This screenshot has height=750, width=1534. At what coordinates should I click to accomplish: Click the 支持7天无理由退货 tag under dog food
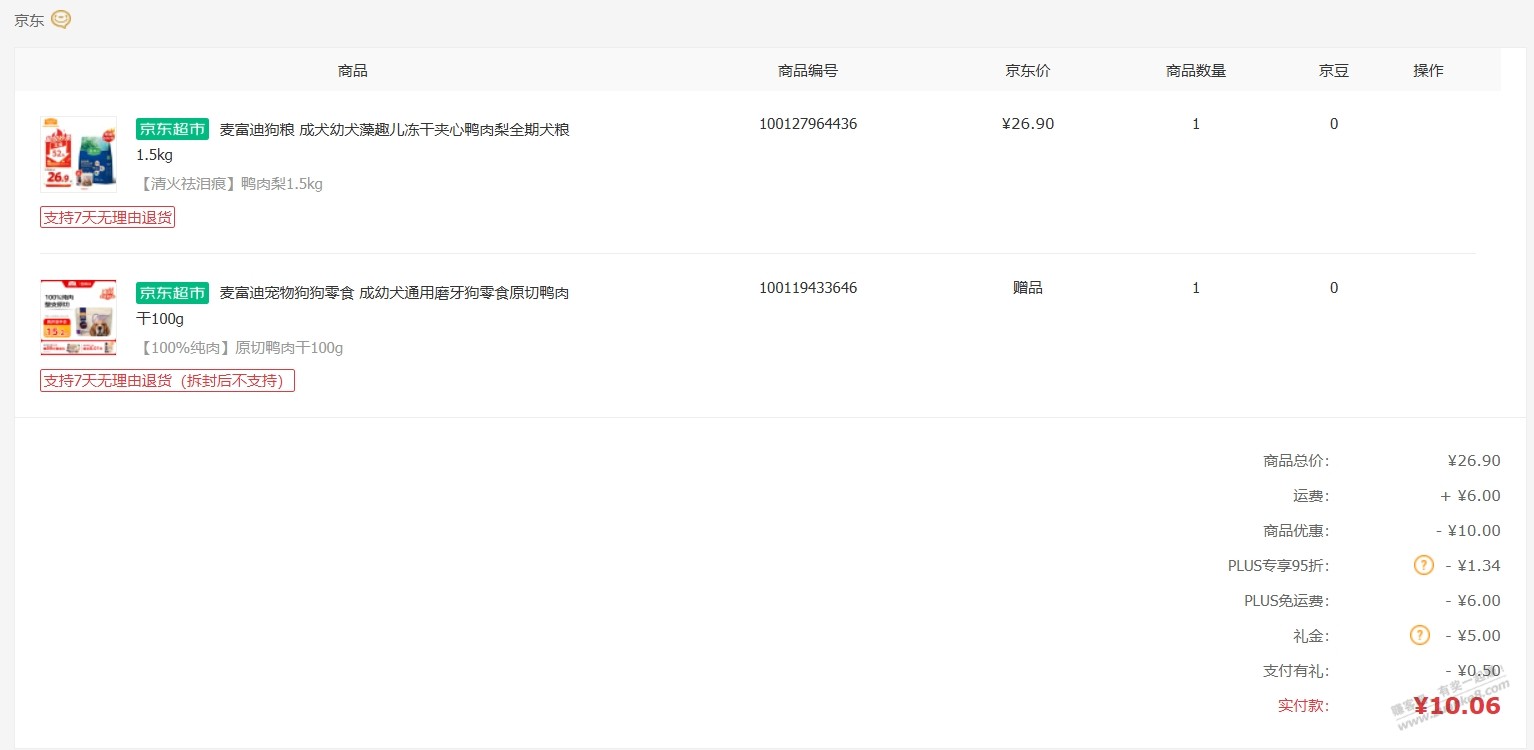click(x=107, y=217)
